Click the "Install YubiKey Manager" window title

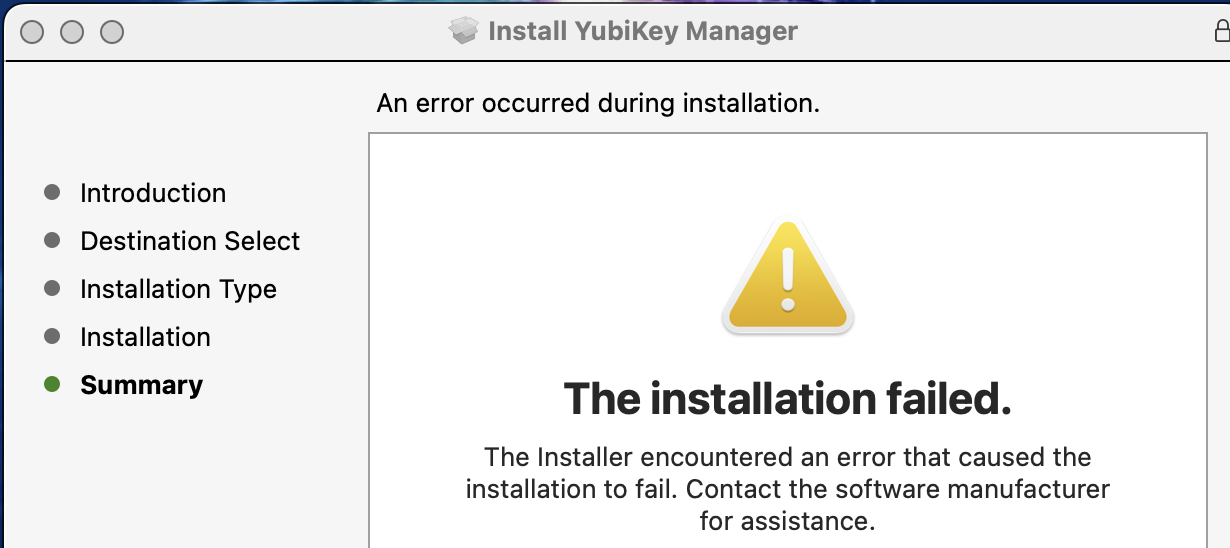click(642, 31)
